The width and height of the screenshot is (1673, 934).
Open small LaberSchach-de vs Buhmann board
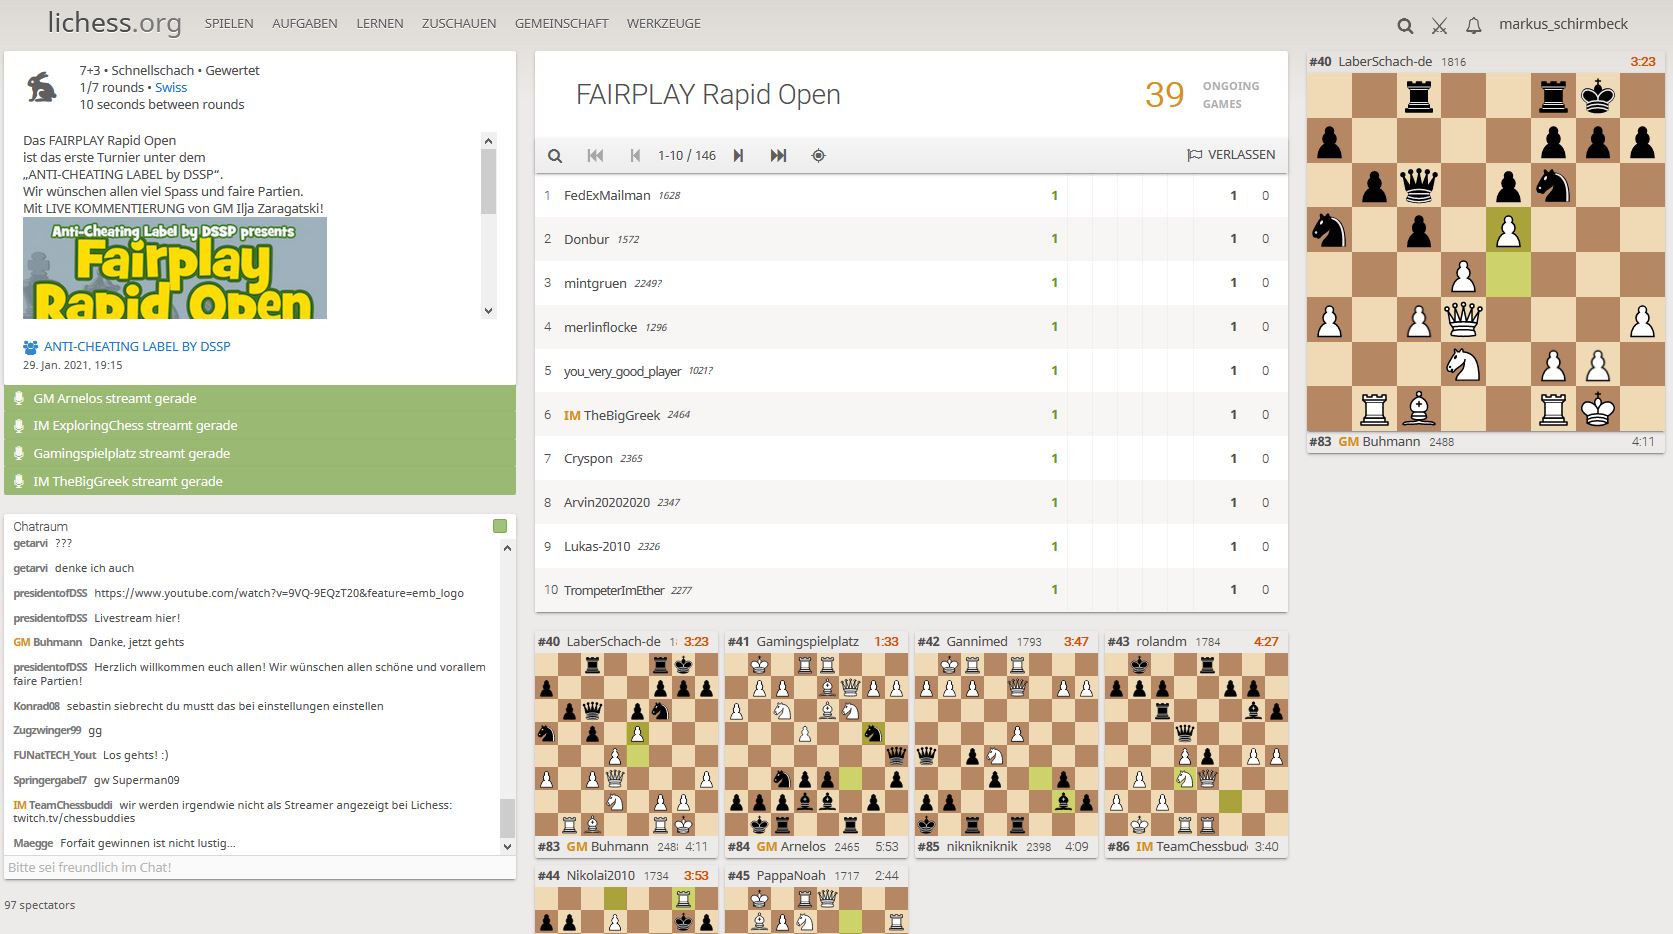626,744
